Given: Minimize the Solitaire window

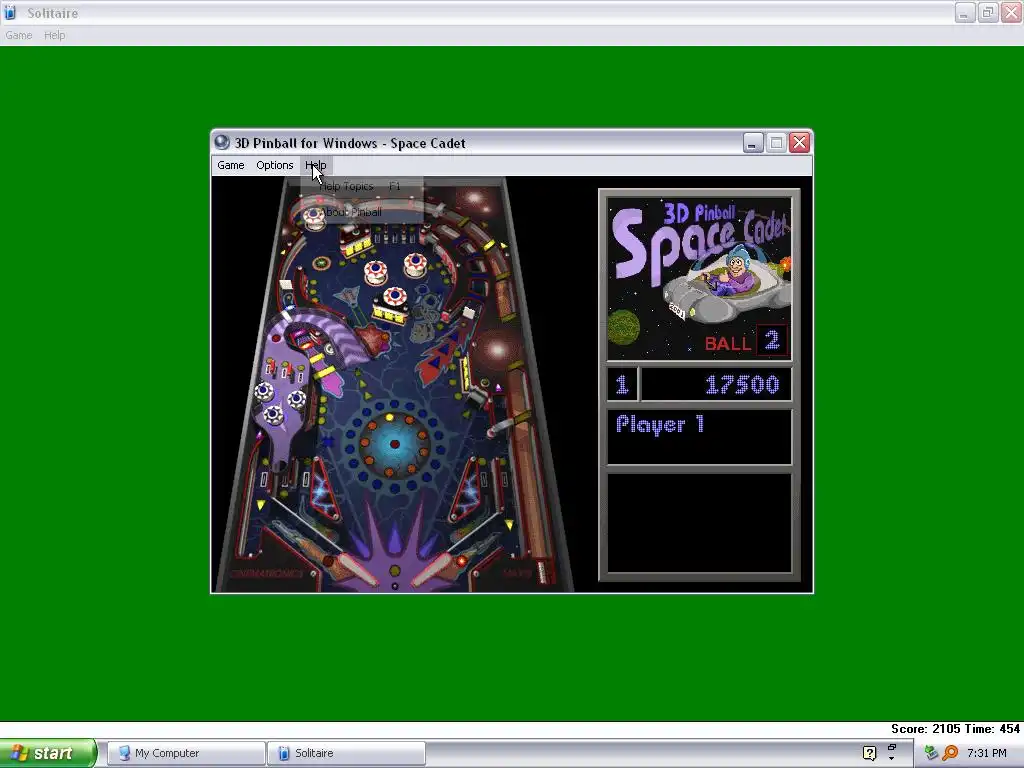Looking at the screenshot, I should [x=964, y=12].
